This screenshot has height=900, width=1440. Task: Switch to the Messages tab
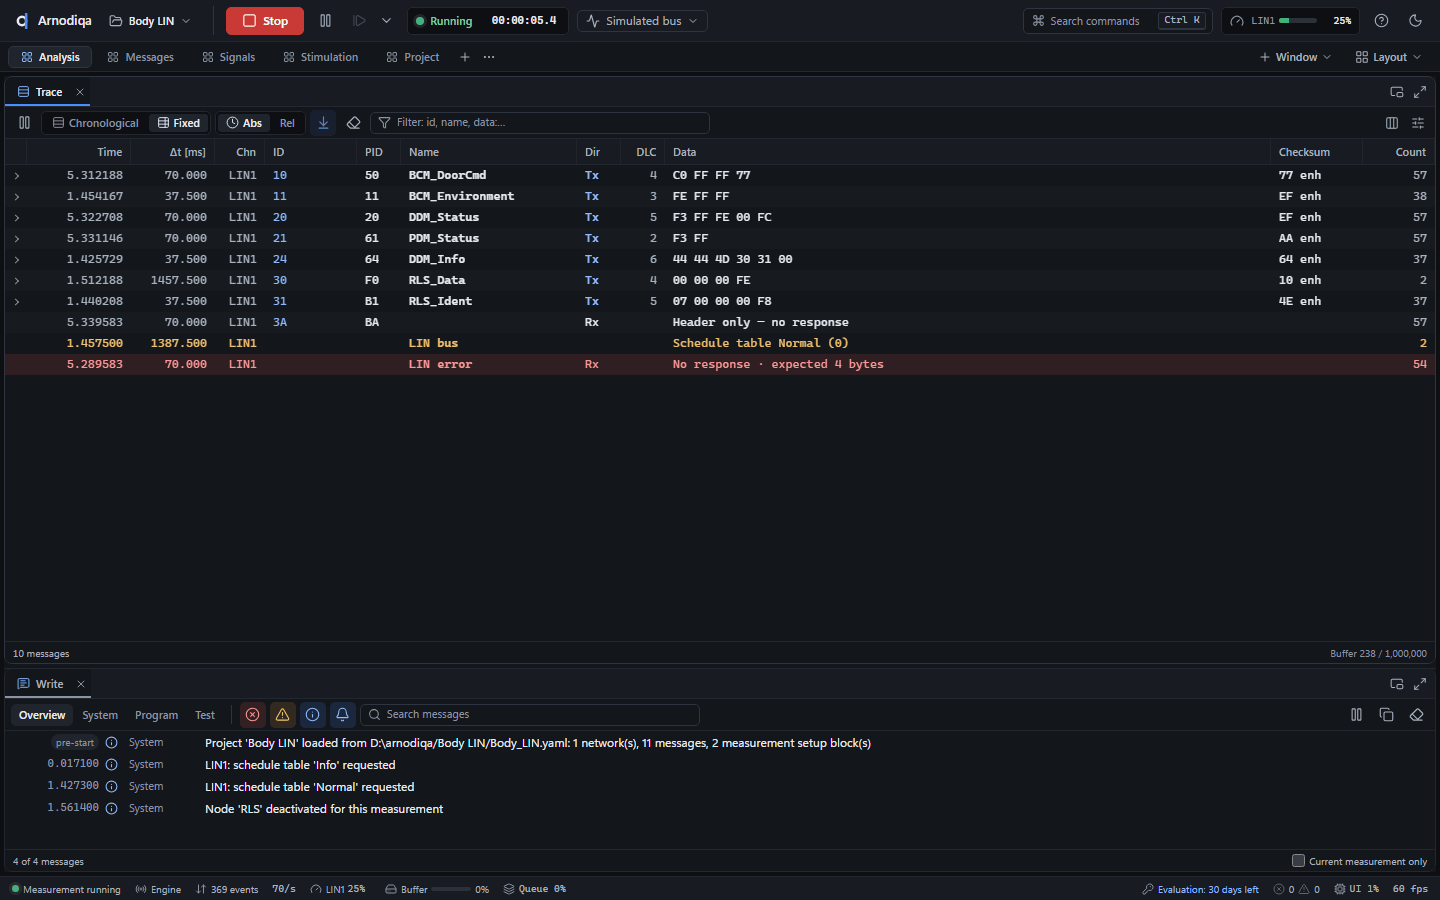point(140,57)
